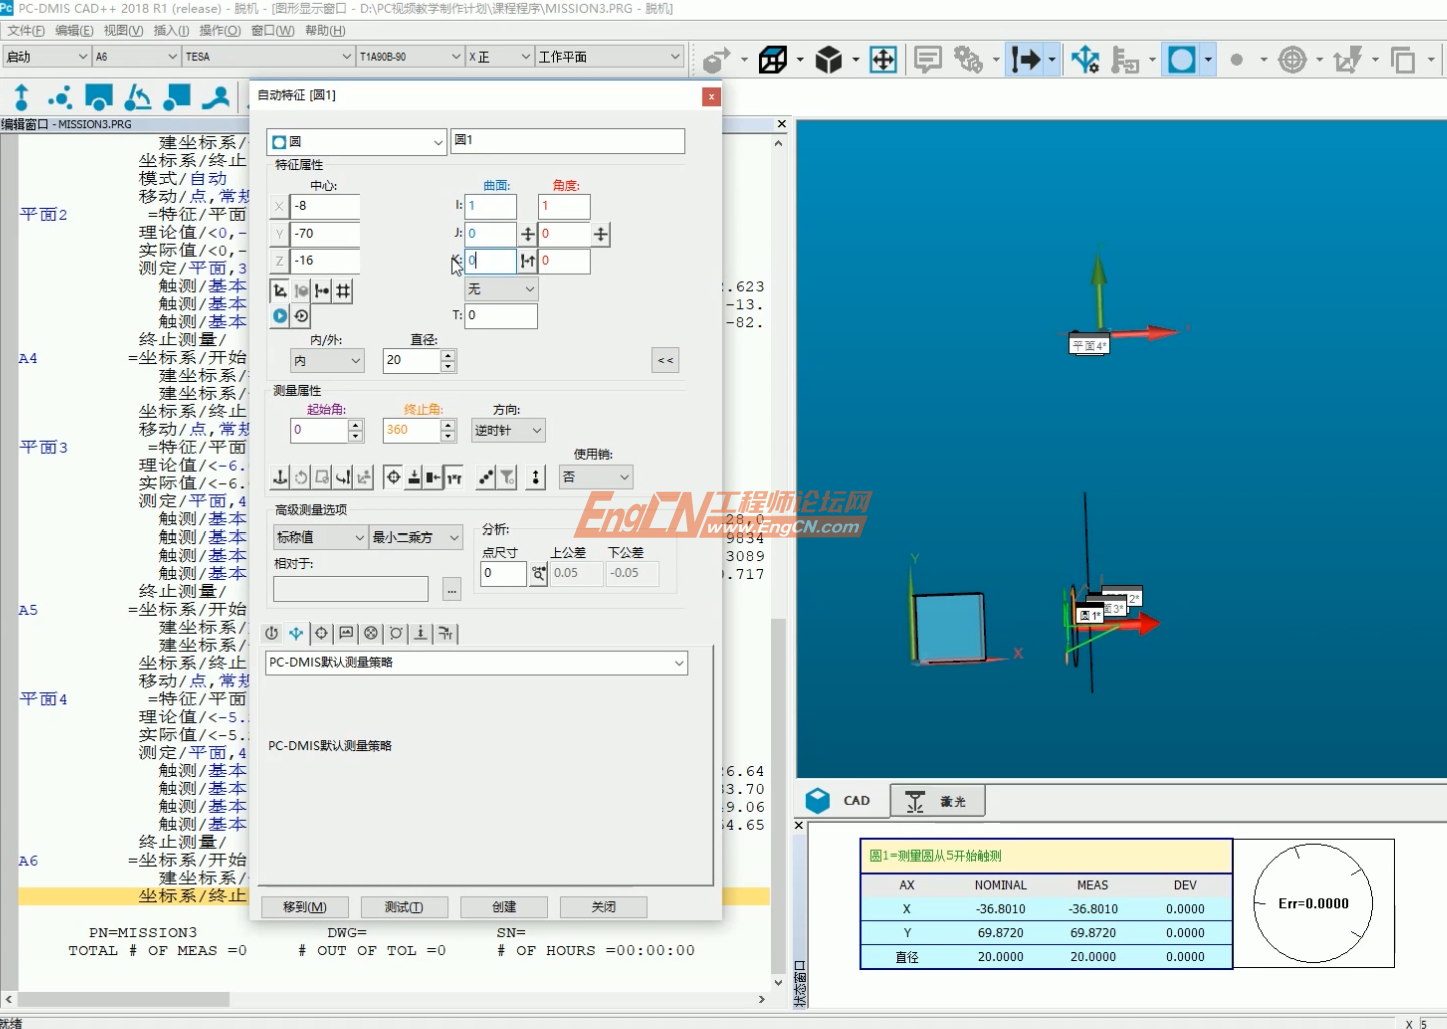Switch to the 激光 tab below the CAD view
This screenshot has width=1447, height=1029.
click(936, 800)
